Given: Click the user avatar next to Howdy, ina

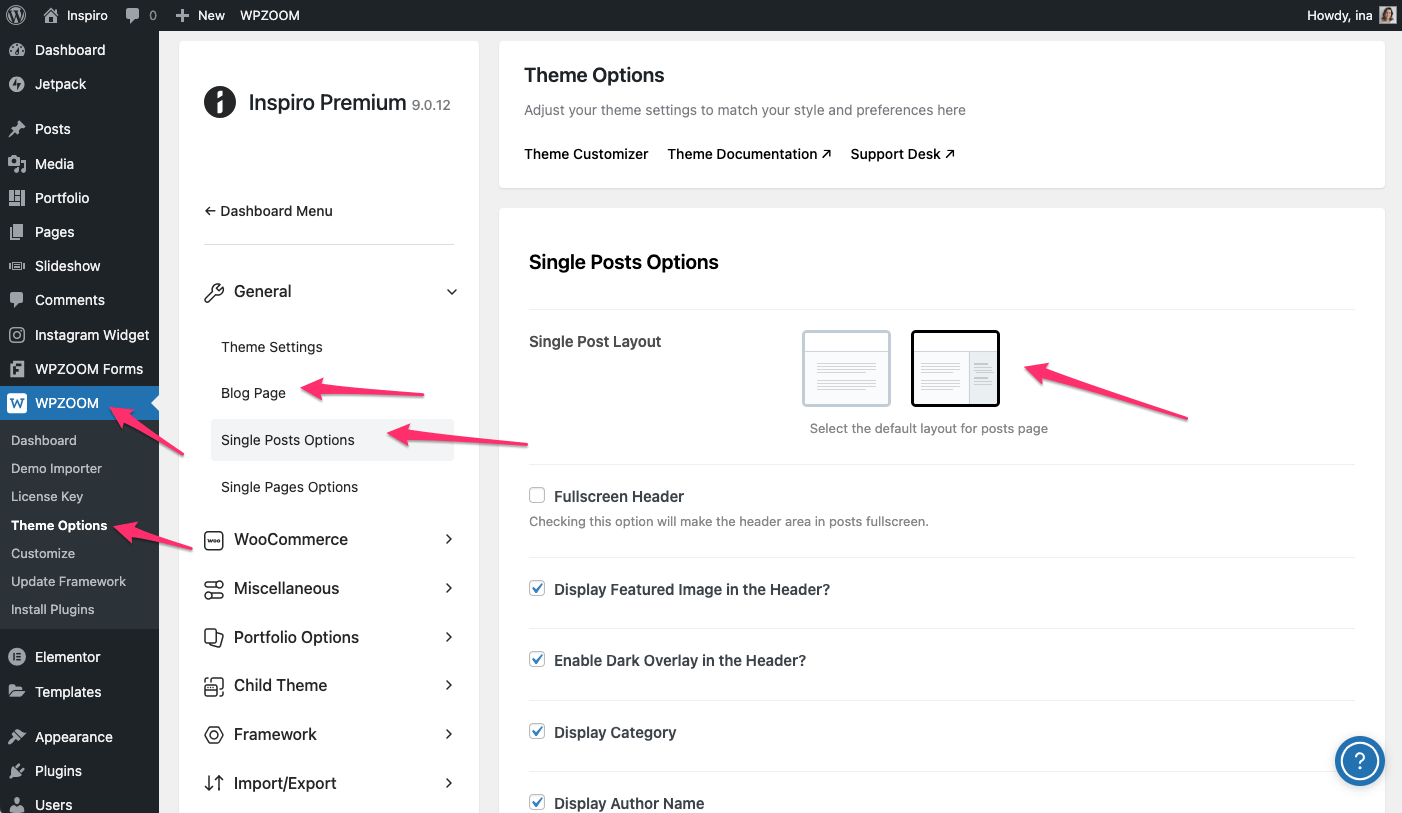Looking at the screenshot, I should tap(1387, 15).
